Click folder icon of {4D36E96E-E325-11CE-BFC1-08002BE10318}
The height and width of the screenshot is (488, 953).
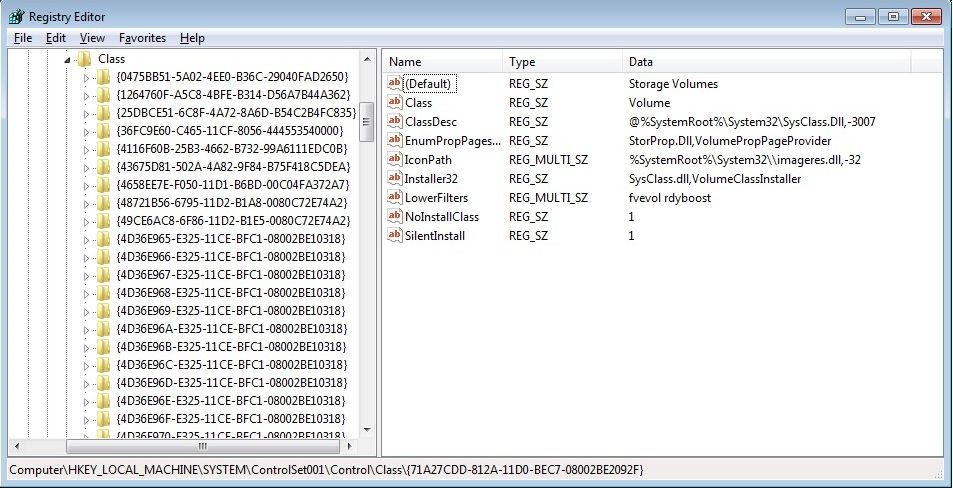coord(103,401)
